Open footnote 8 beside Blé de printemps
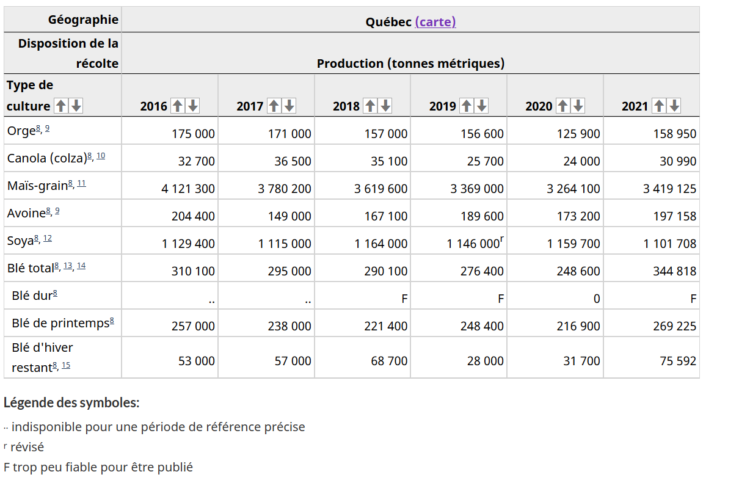 pyautogui.click(x=112, y=321)
